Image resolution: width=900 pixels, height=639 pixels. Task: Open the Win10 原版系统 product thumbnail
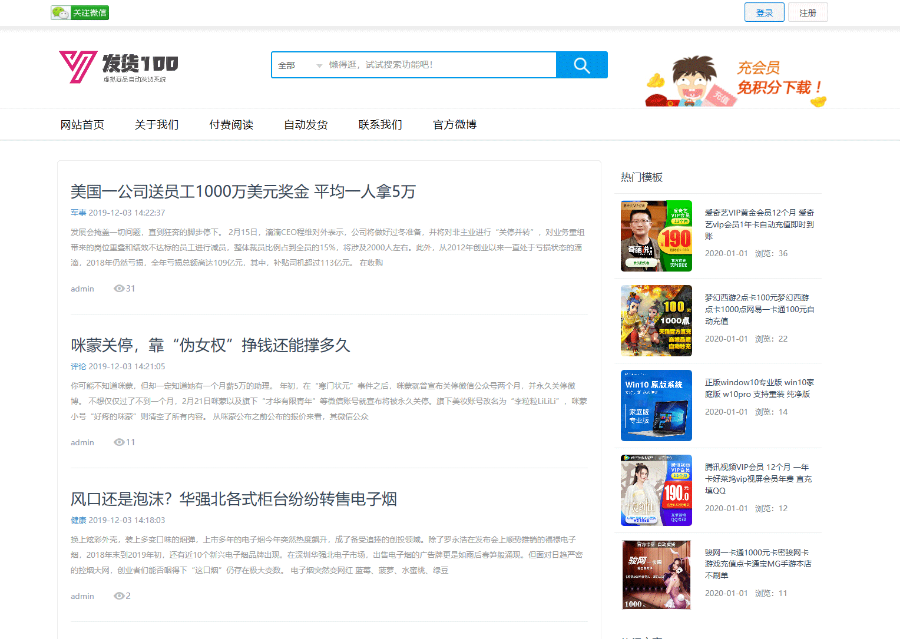coord(656,405)
